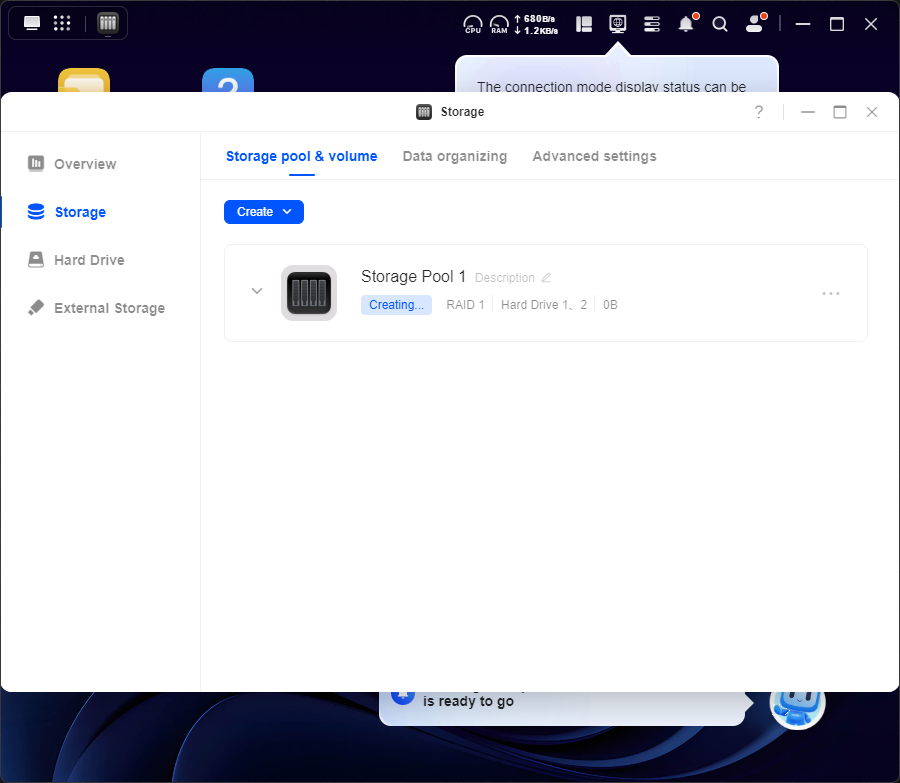Show desktop using top-left monitor icon
Screen dimensions: 900x783
click(x=32, y=23)
